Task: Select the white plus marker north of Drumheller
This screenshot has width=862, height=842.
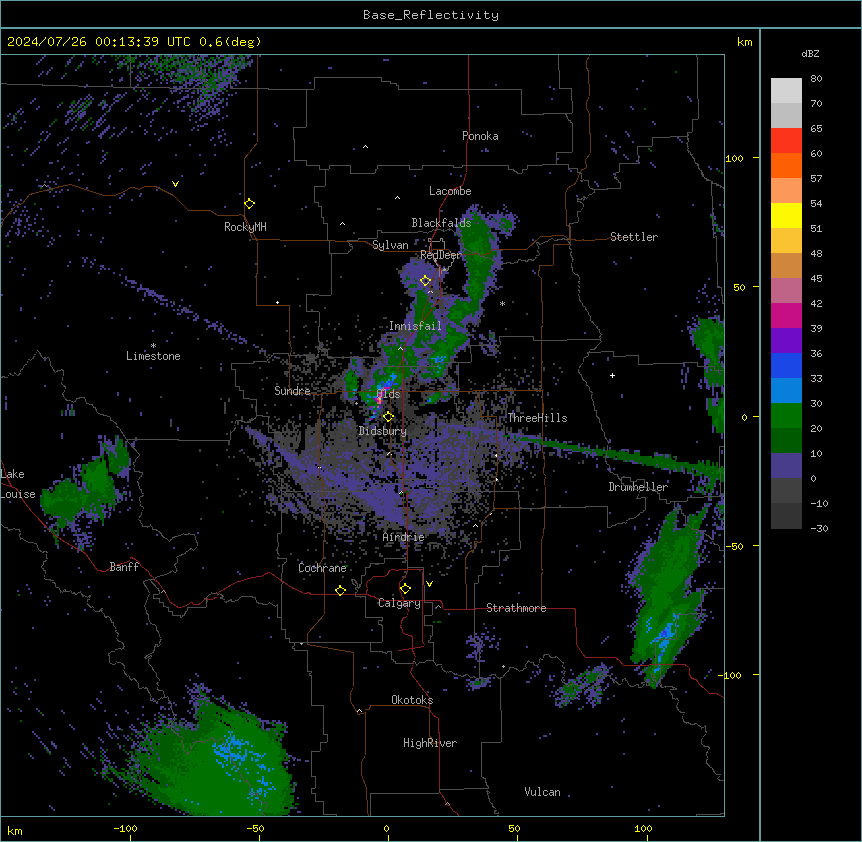Action: (x=612, y=375)
